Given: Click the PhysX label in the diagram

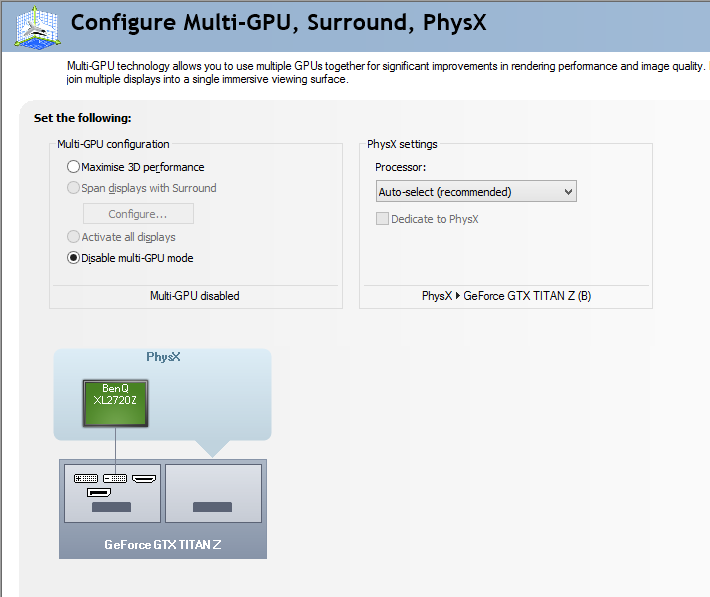Looking at the screenshot, I should (x=163, y=357).
